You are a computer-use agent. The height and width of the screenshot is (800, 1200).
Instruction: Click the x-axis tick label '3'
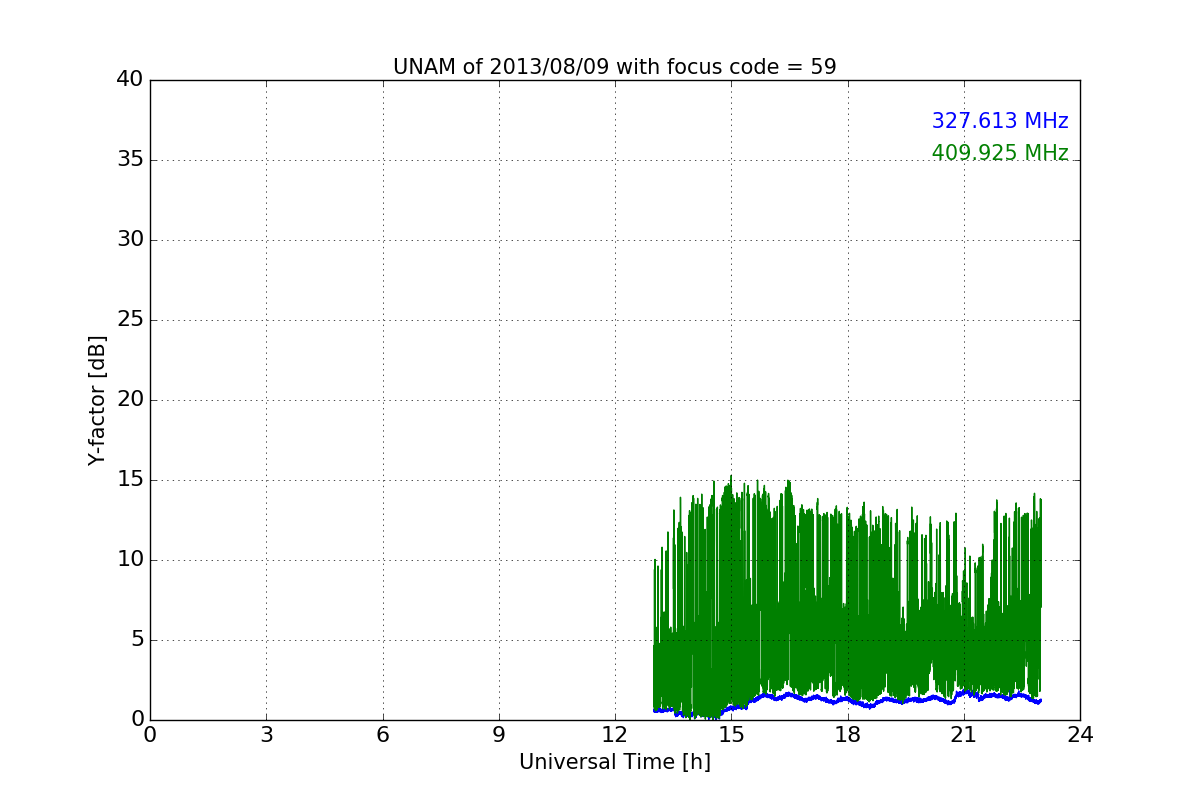[266, 735]
